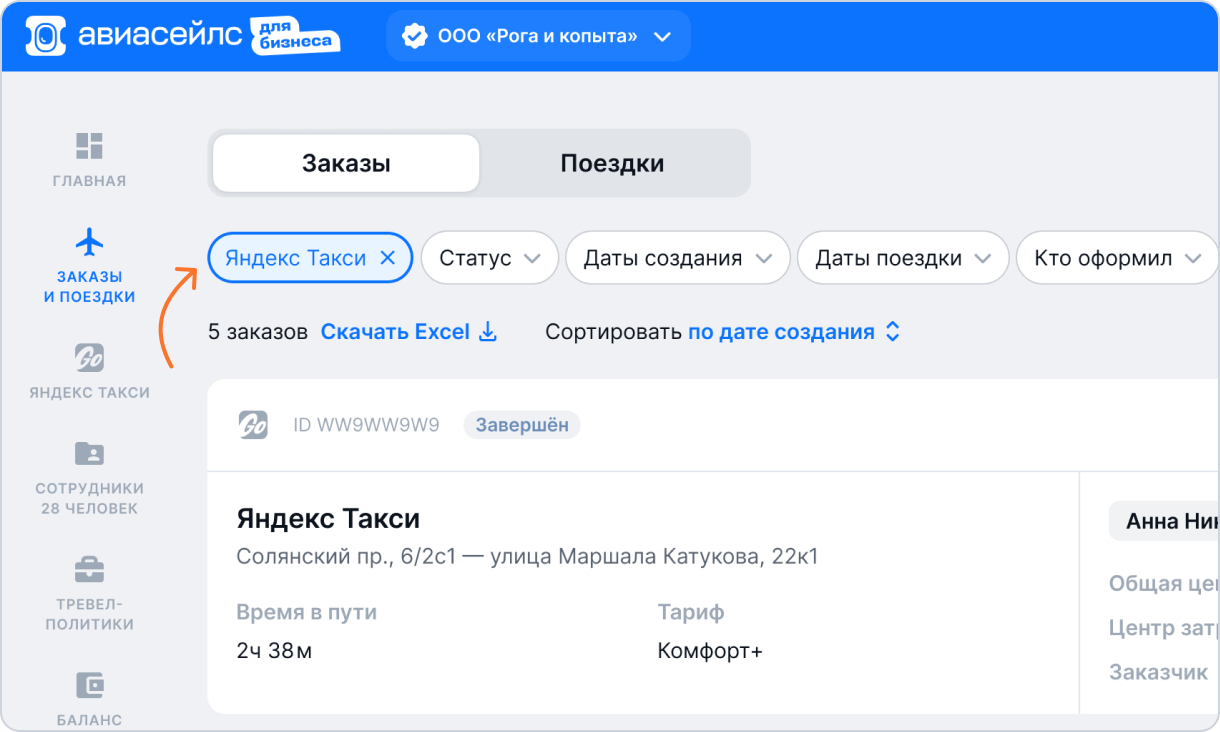Open the Баланс wallet icon

[90, 686]
